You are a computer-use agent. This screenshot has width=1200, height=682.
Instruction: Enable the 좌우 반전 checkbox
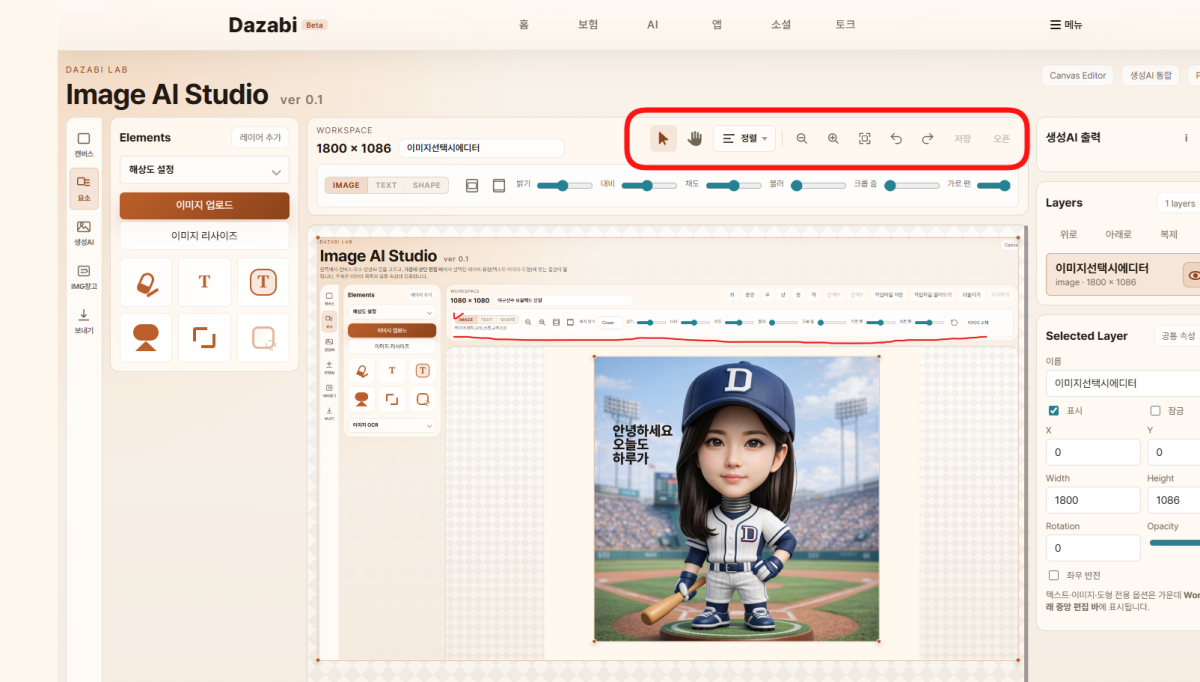pyautogui.click(x=1053, y=575)
